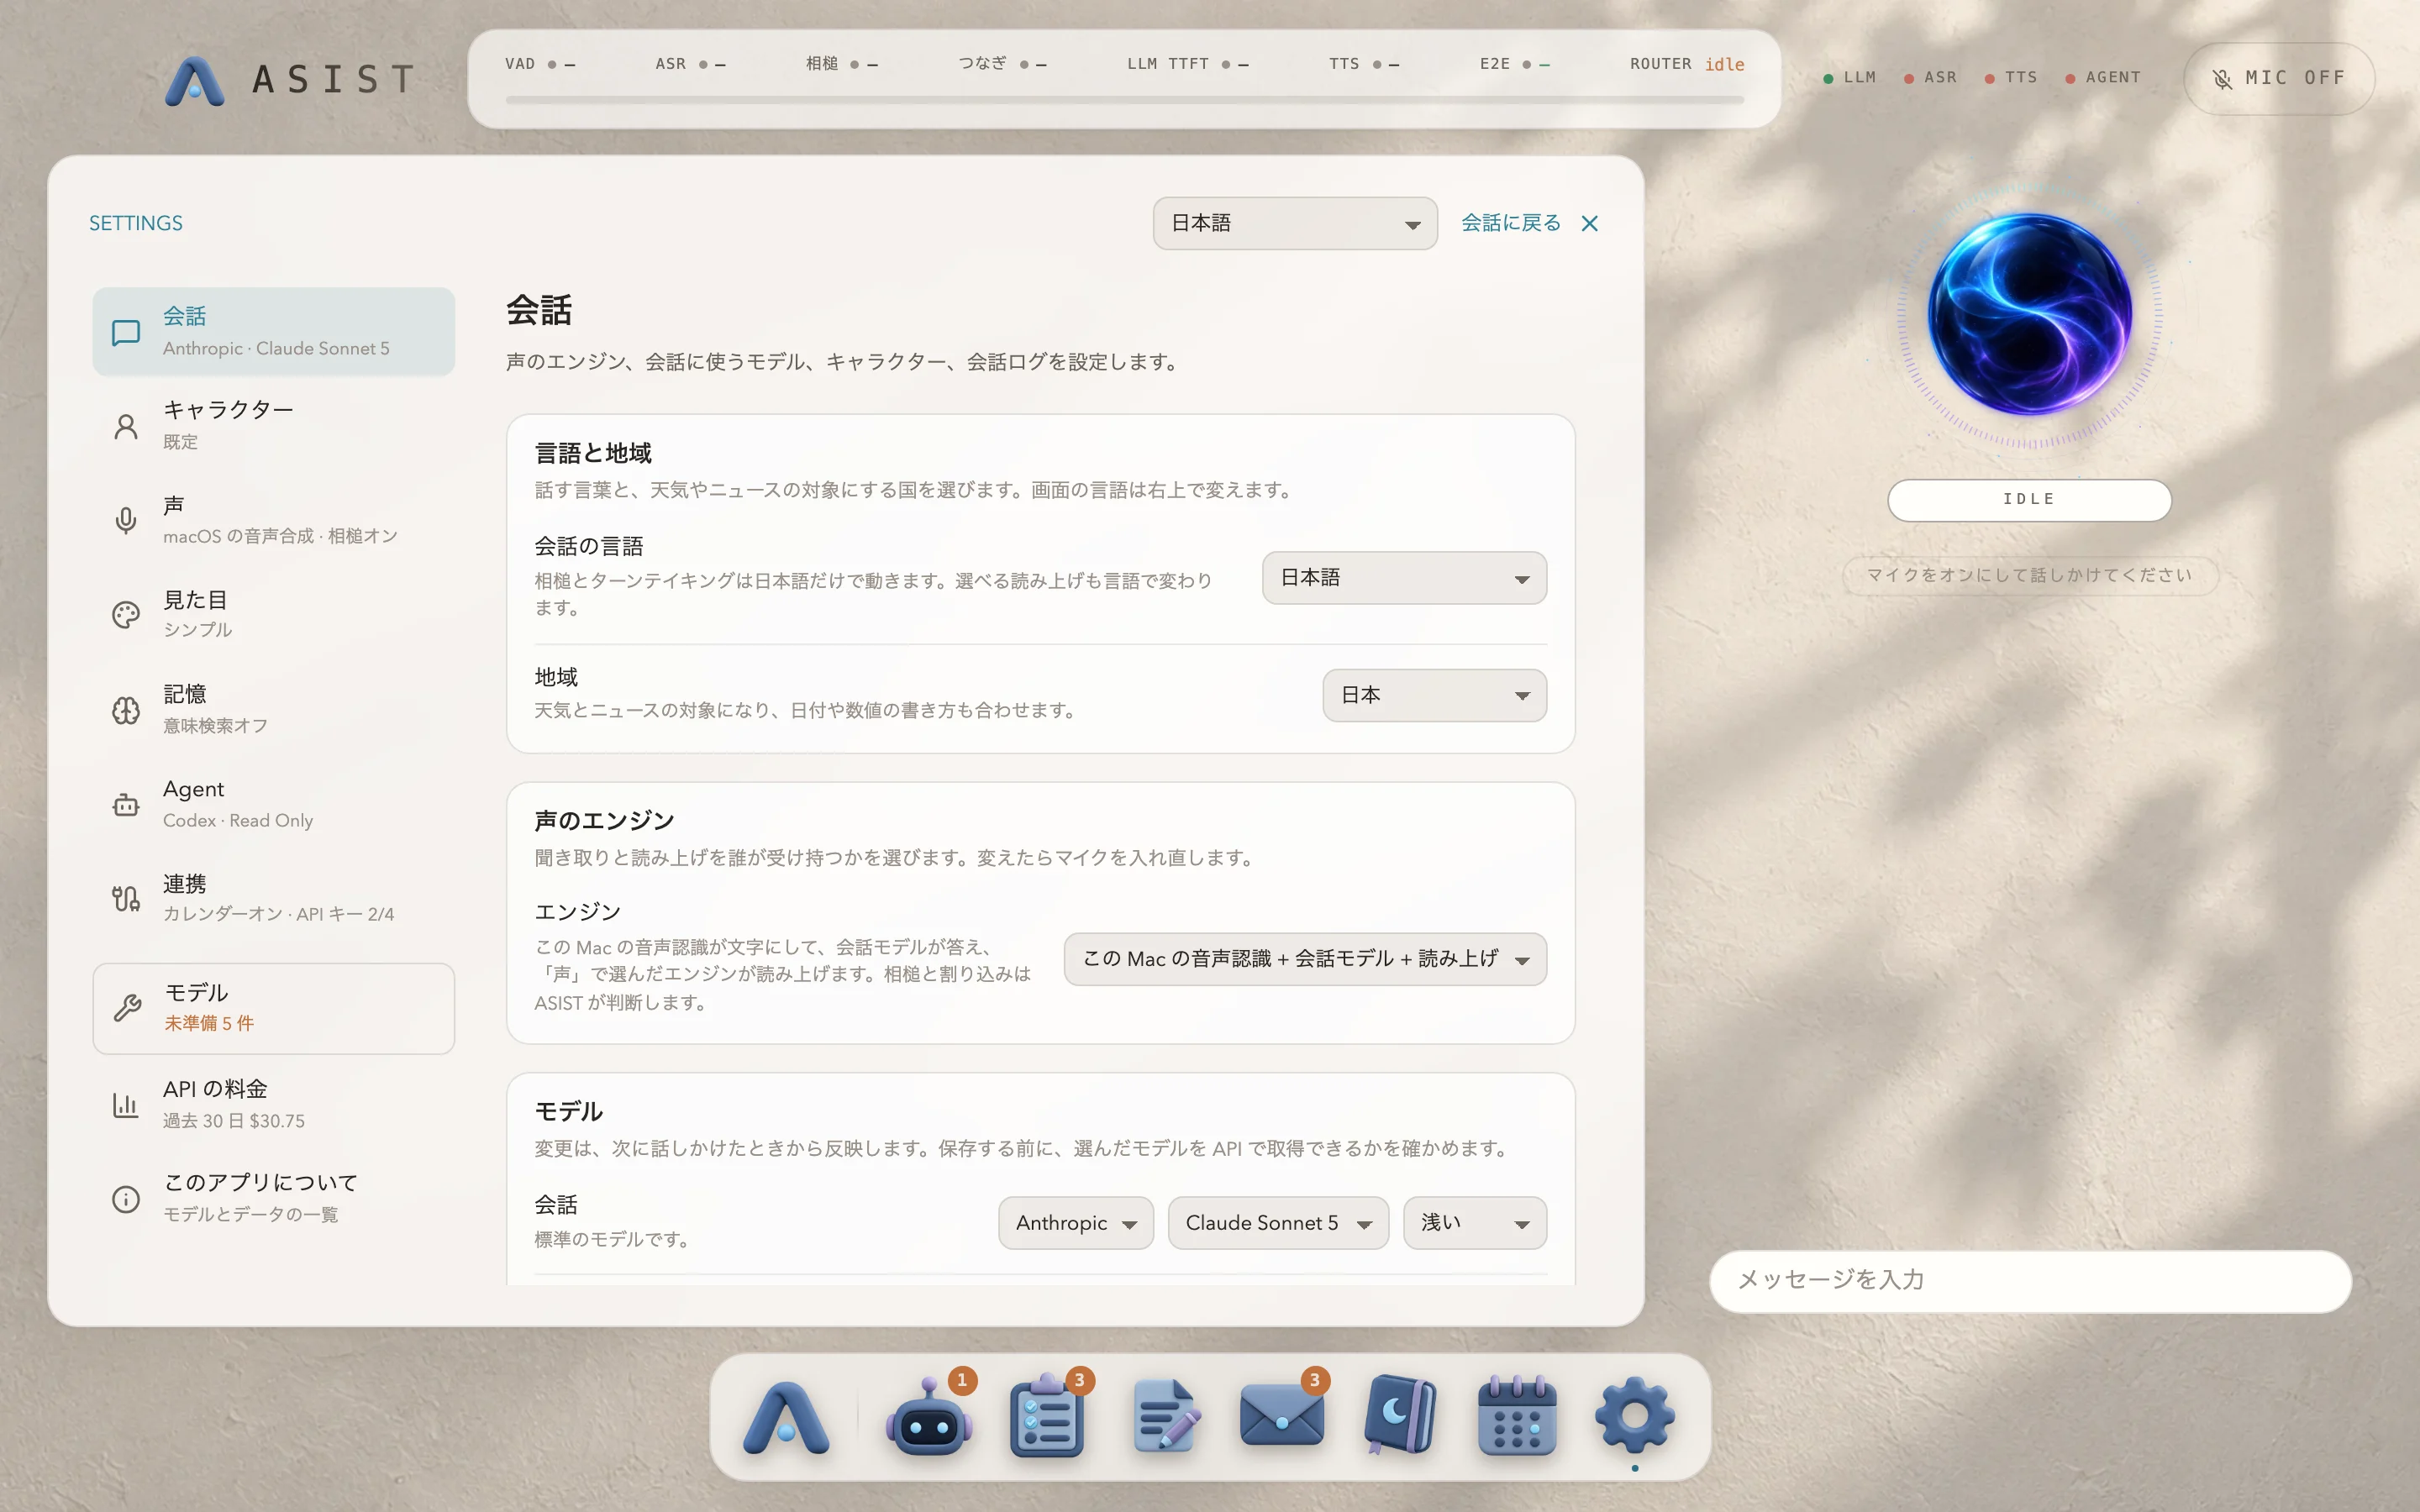Open the エンジン dropdown
Image resolution: width=2420 pixels, height=1512 pixels.
pyautogui.click(x=1305, y=959)
